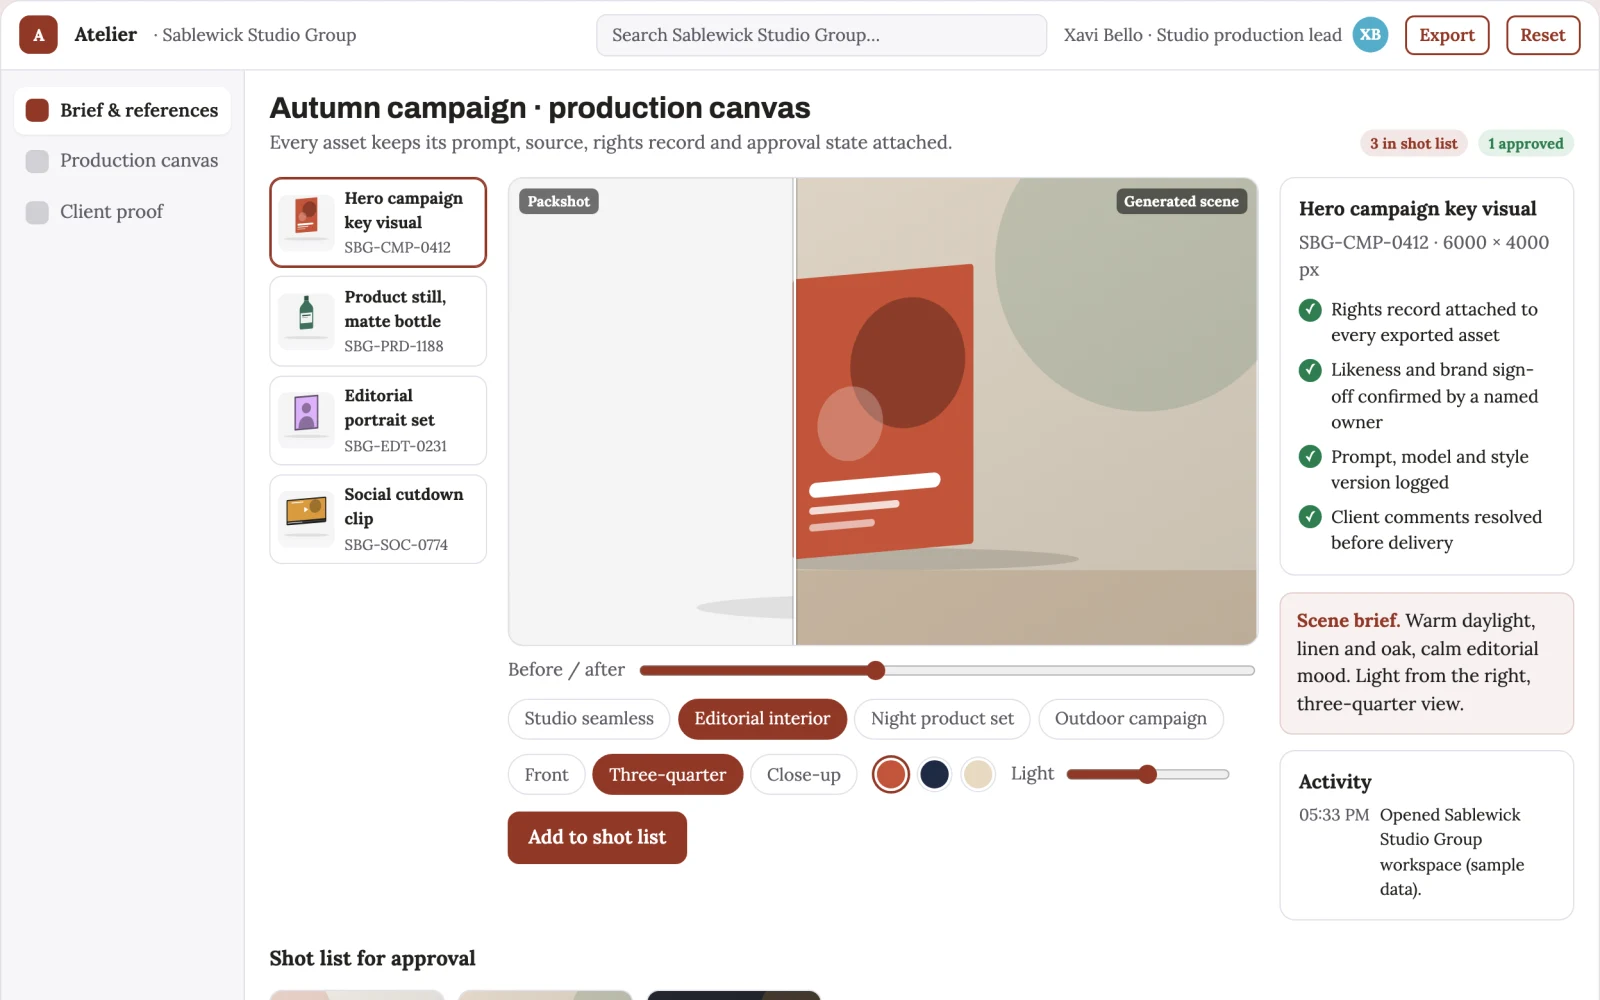
Task: Select the Social cutdown clip icon
Action: pos(307,519)
